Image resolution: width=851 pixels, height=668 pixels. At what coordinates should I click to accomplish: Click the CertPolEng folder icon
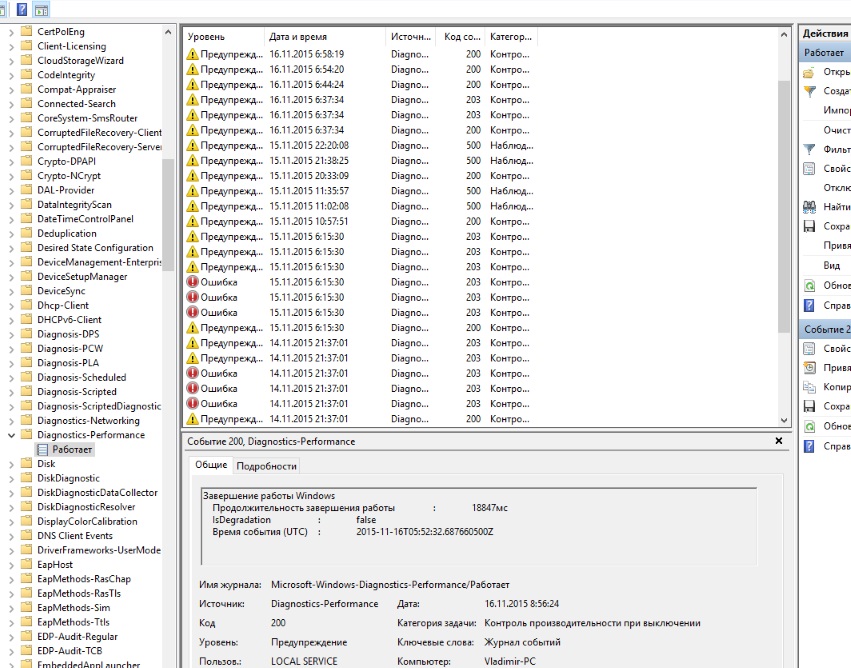pos(27,31)
